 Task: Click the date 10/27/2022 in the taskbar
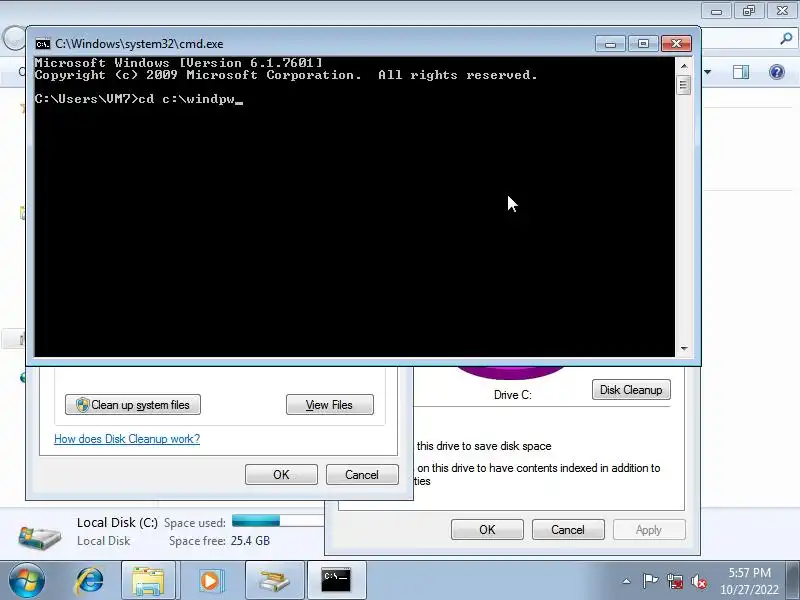749,590
